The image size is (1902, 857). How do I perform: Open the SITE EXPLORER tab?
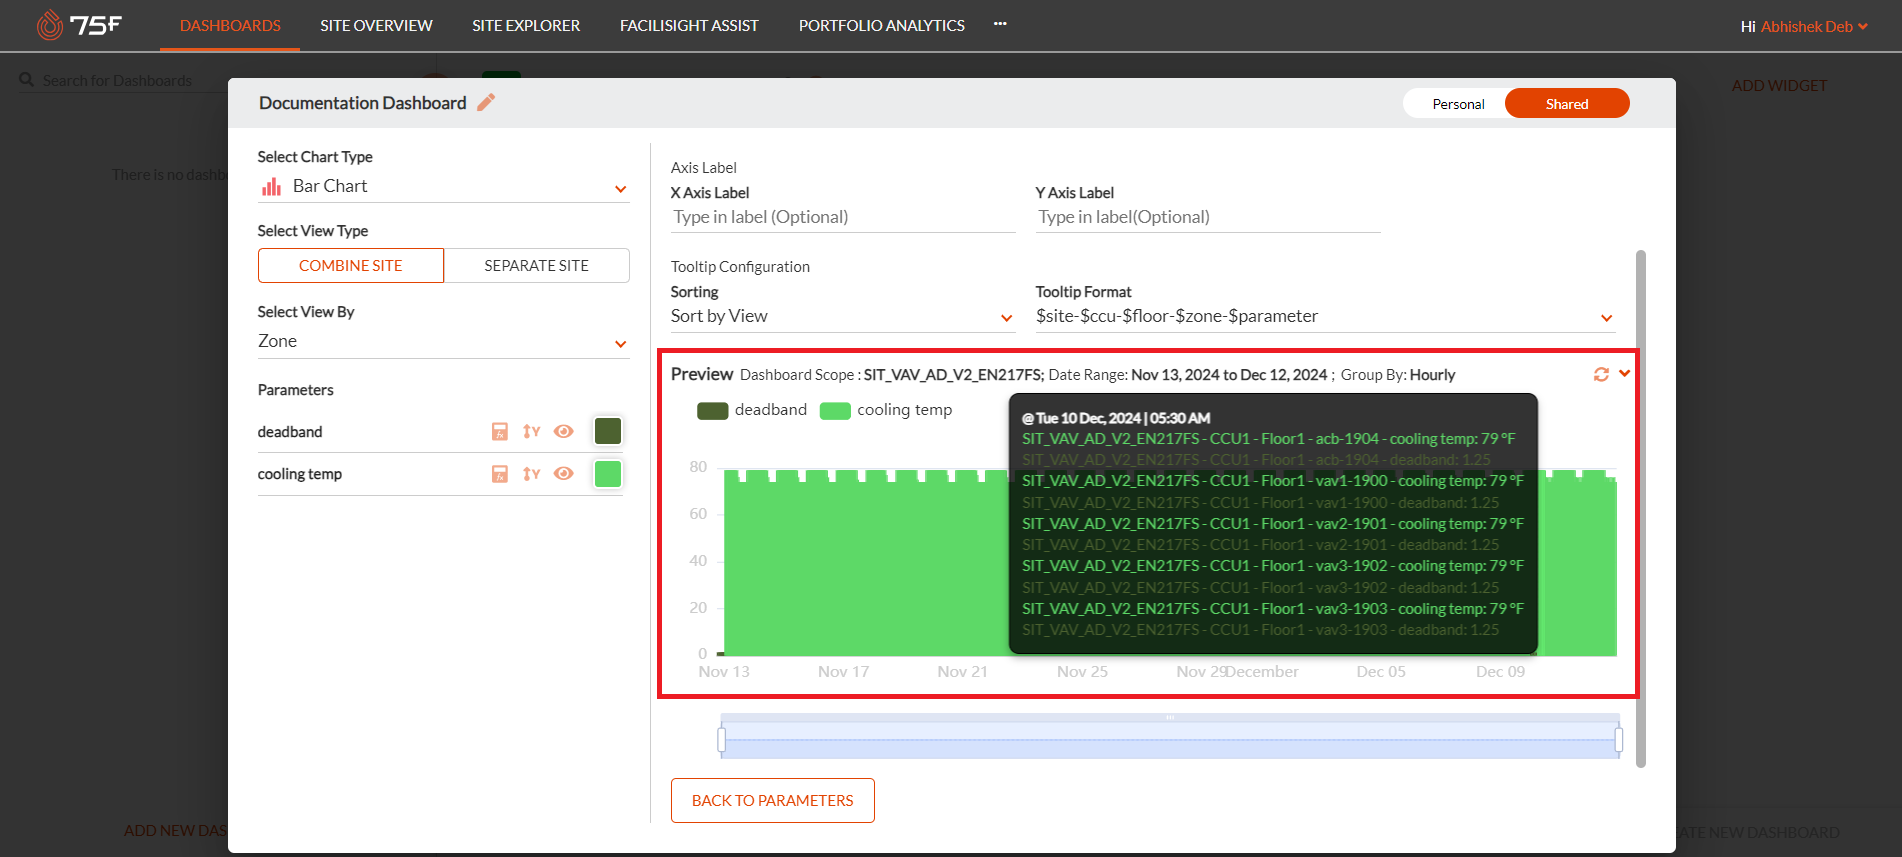click(526, 25)
